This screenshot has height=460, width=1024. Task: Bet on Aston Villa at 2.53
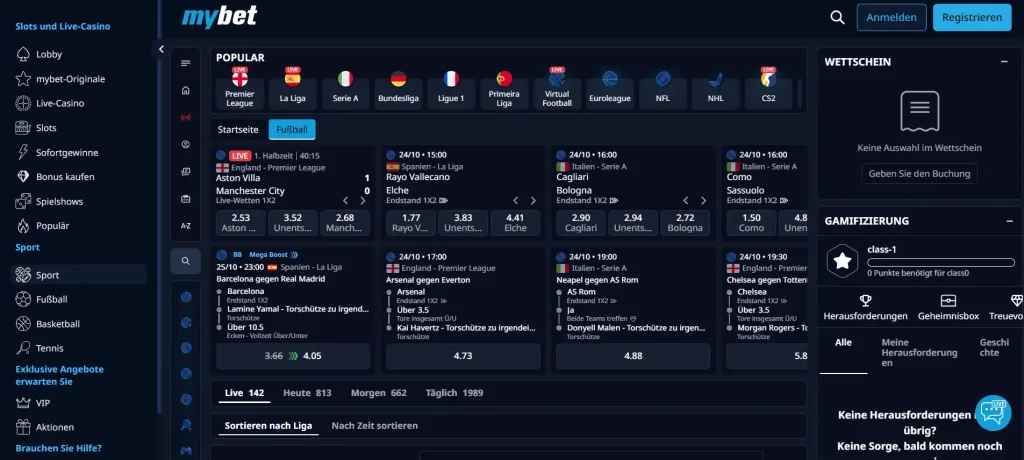pyautogui.click(x=240, y=223)
